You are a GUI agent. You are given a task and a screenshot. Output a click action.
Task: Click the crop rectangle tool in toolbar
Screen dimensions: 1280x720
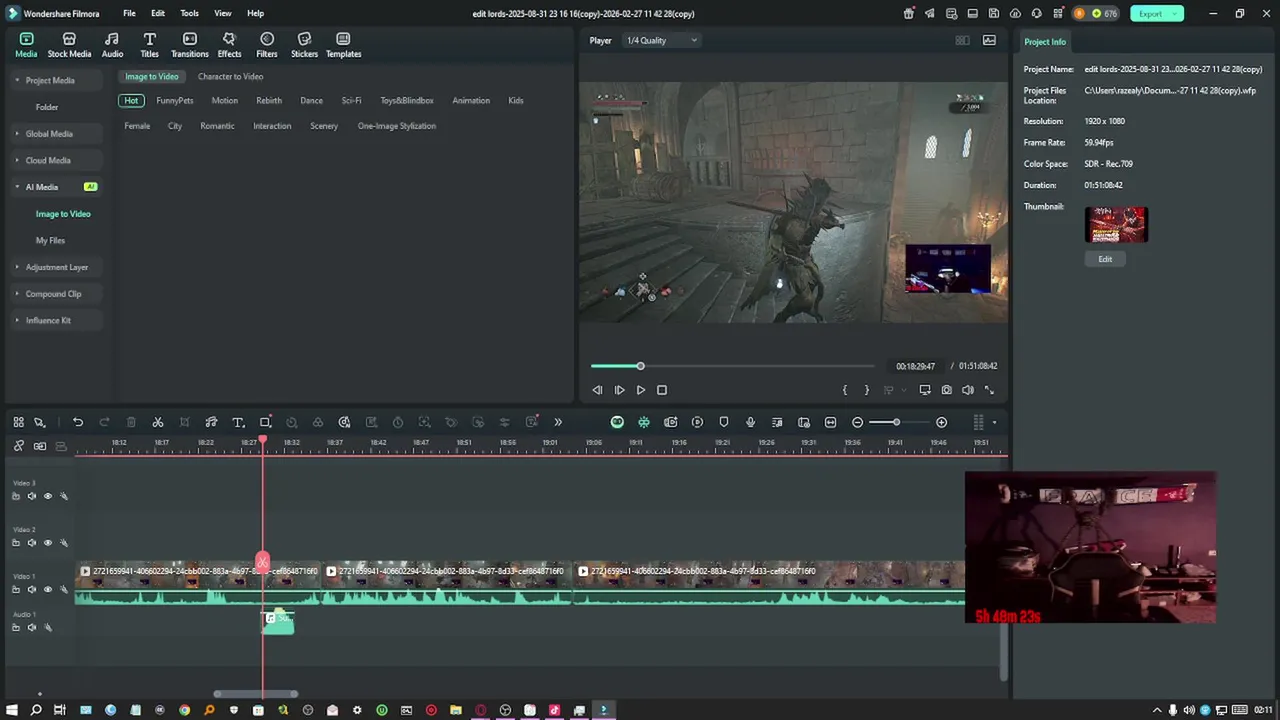click(x=265, y=422)
